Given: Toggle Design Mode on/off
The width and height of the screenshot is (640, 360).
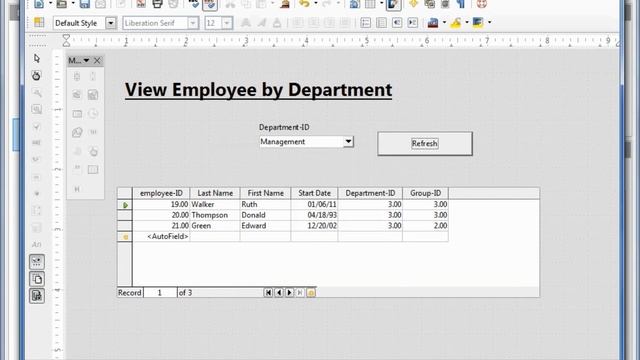Looking at the screenshot, I should point(37,75).
